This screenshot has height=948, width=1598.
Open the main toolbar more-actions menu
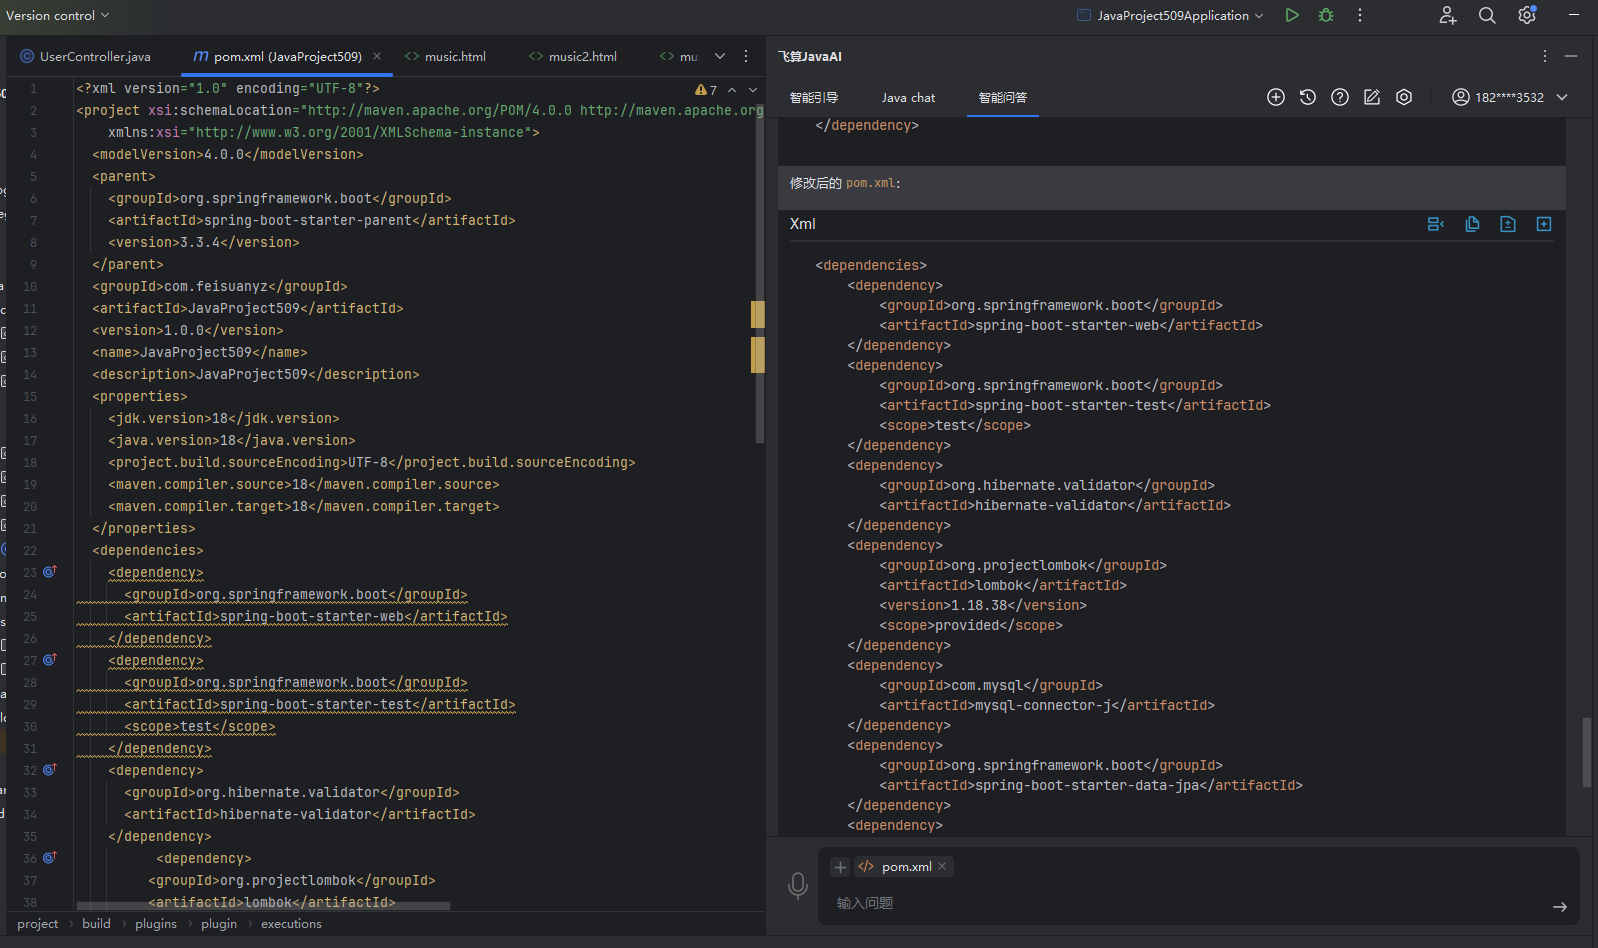pyautogui.click(x=1360, y=15)
